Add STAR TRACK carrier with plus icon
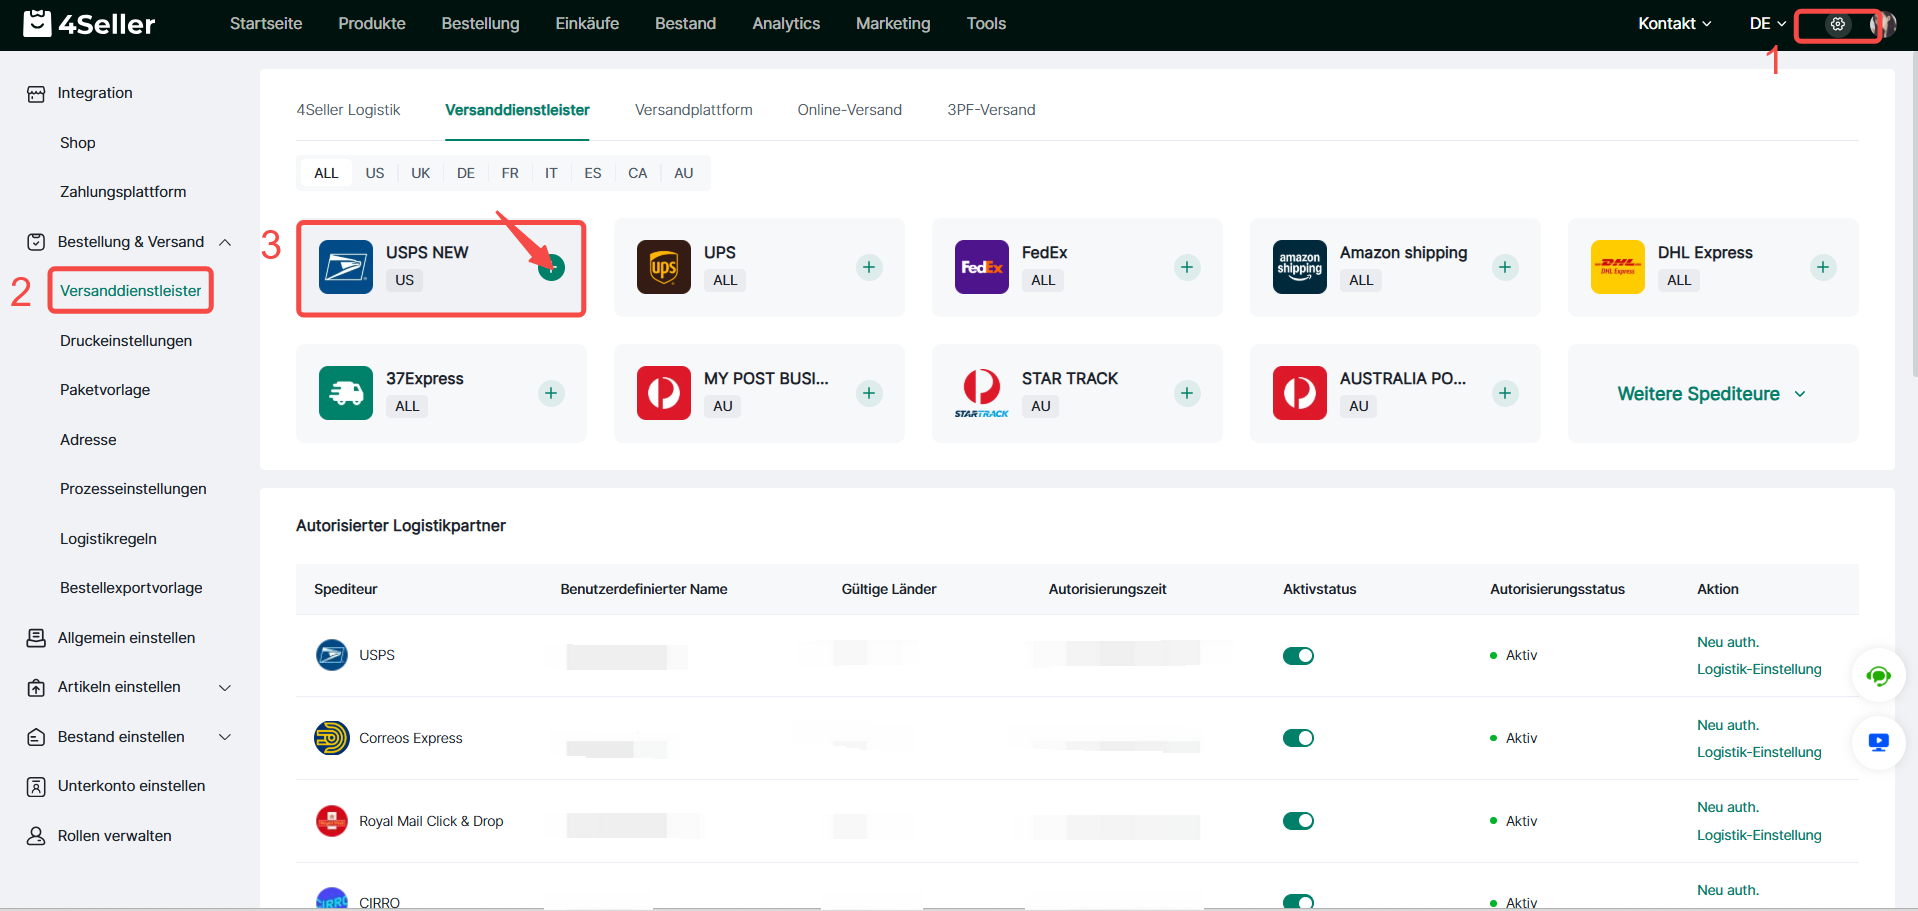This screenshot has width=1918, height=911. point(1187,393)
